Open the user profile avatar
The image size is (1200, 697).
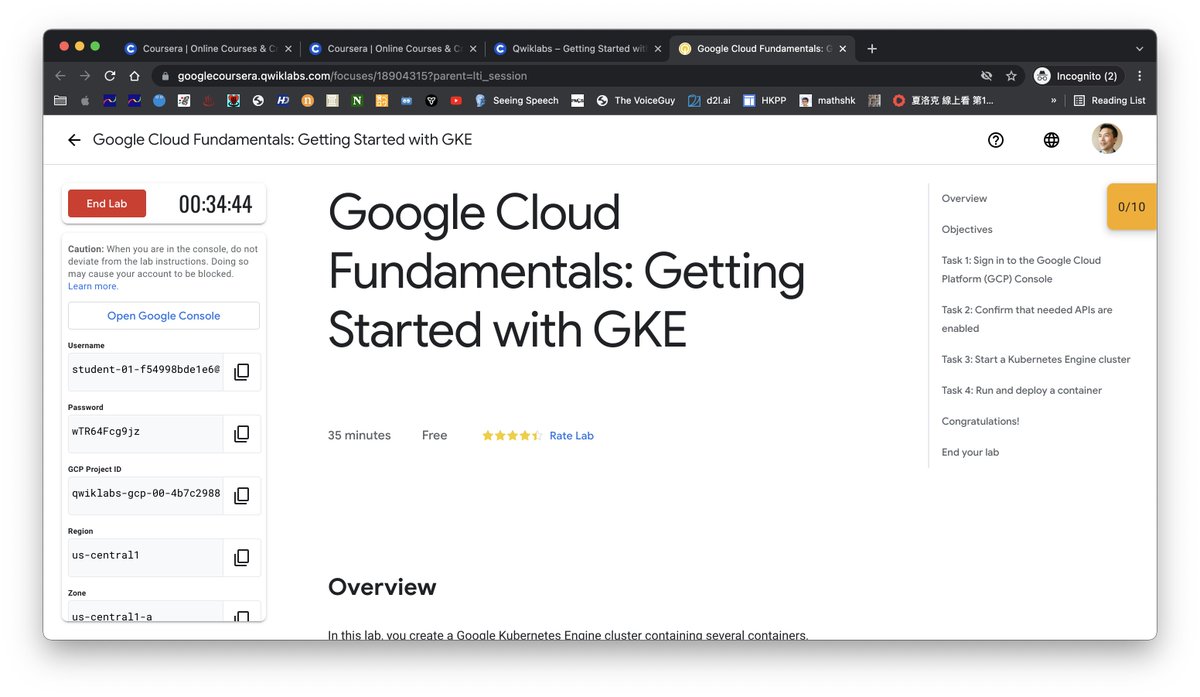pos(1106,139)
